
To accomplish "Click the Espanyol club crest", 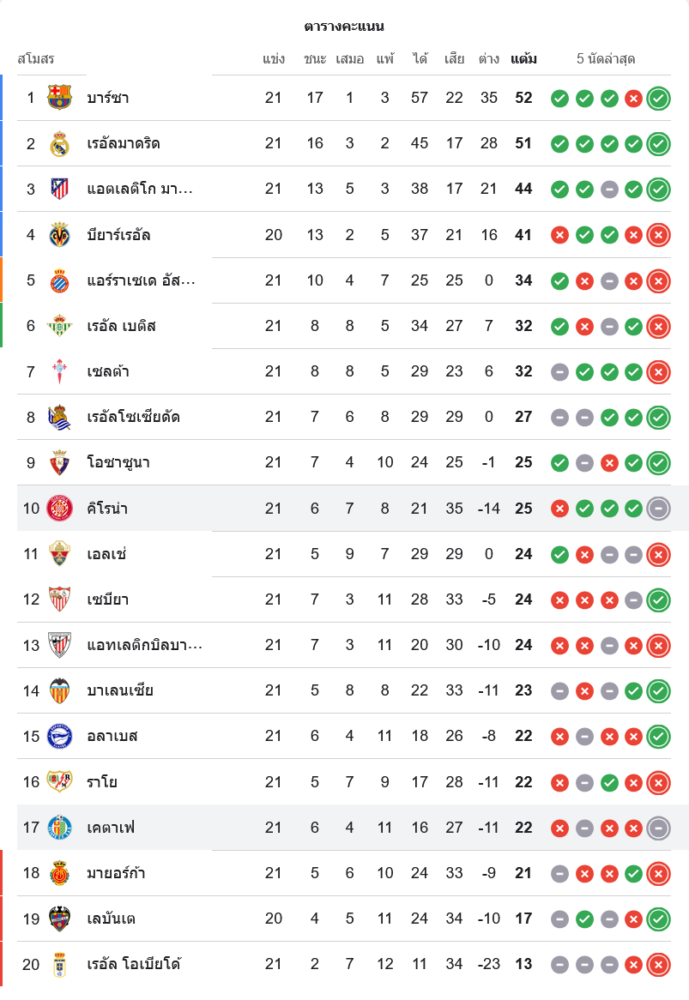I will click(60, 280).
